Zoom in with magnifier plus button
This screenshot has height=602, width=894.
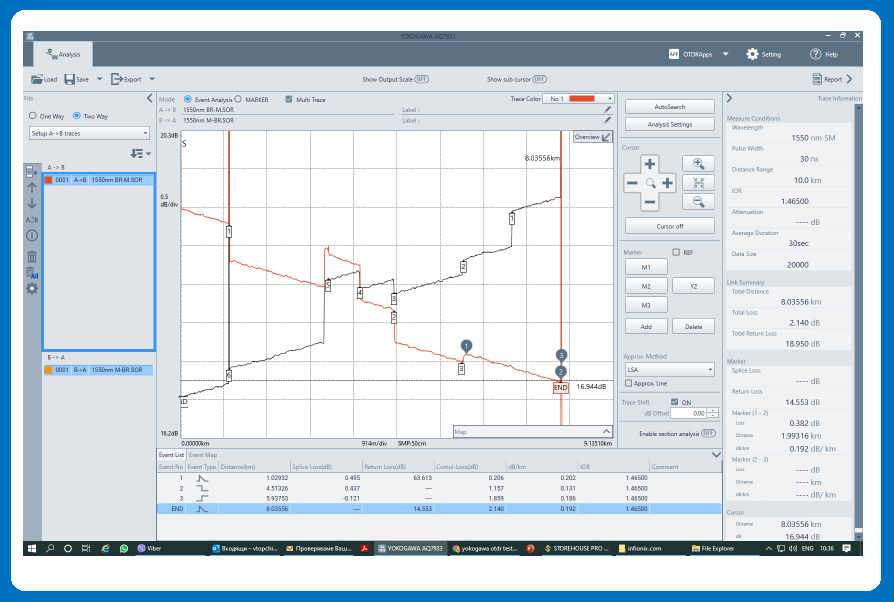[698, 164]
